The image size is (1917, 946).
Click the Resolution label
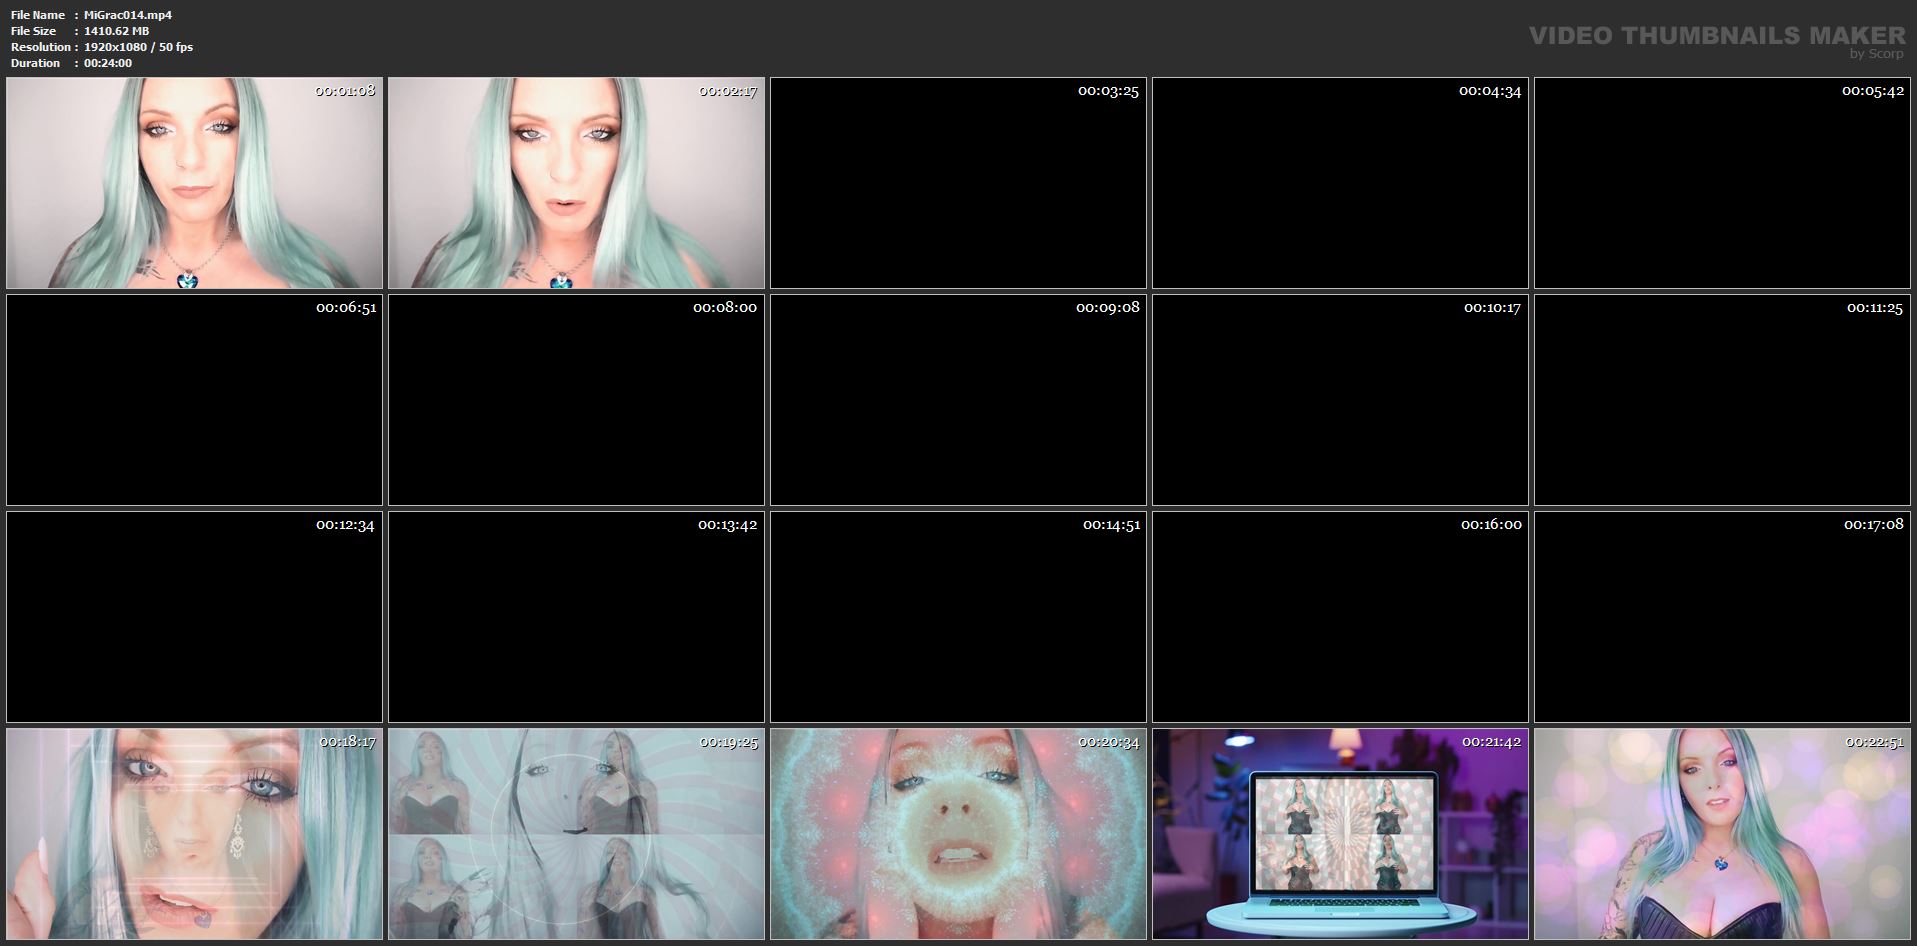point(41,47)
